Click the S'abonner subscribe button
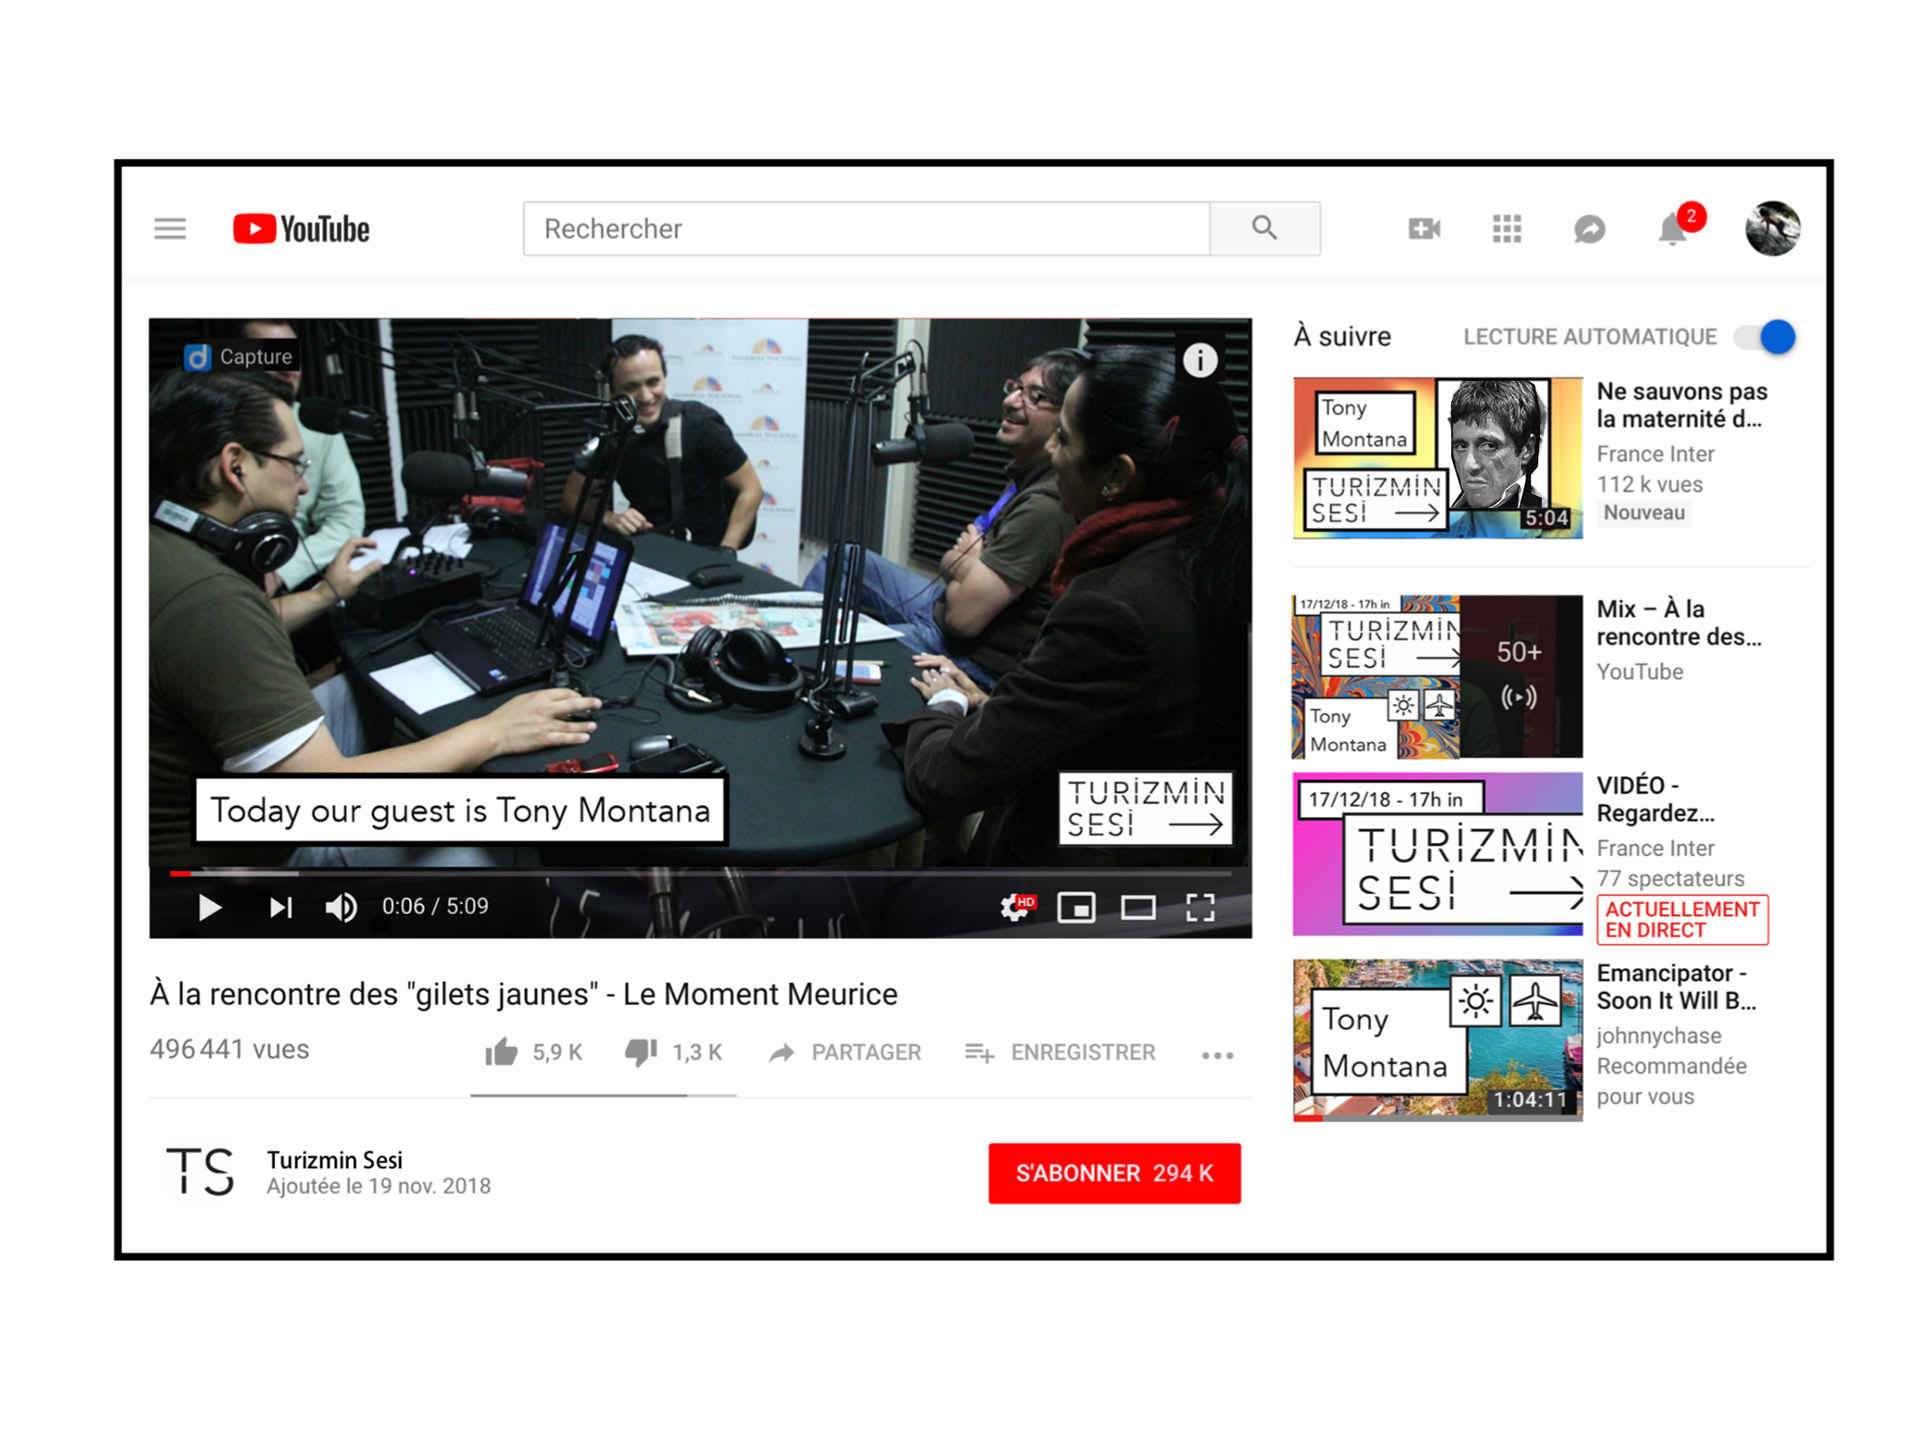 1114,1173
